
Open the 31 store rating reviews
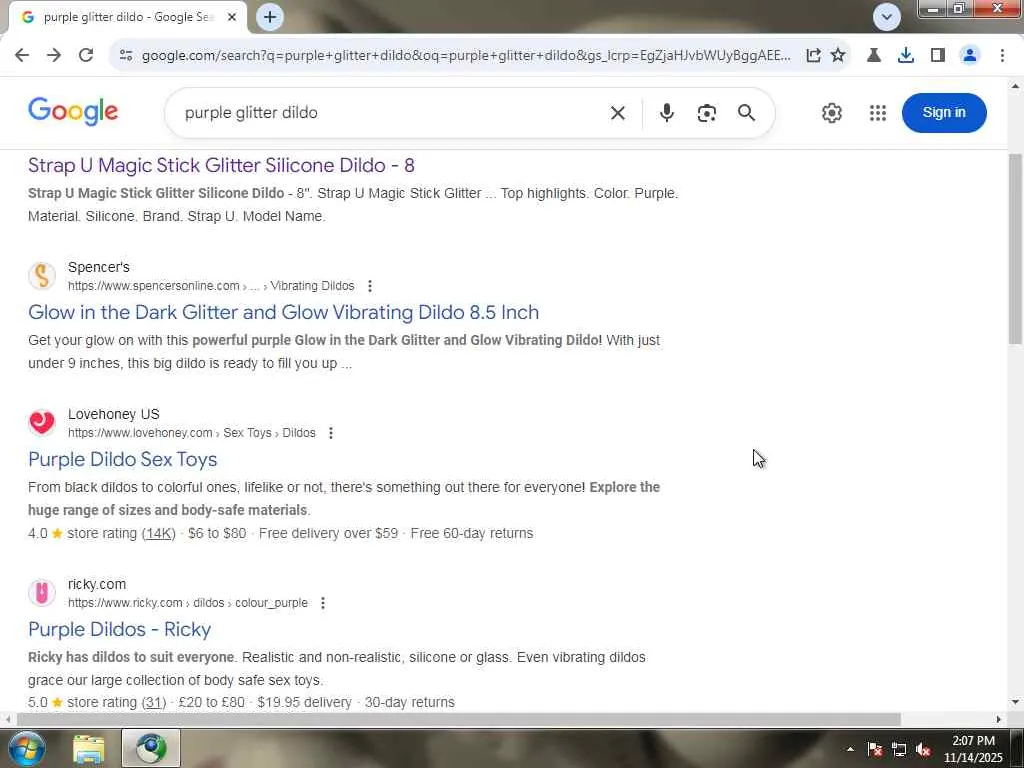tap(154, 703)
